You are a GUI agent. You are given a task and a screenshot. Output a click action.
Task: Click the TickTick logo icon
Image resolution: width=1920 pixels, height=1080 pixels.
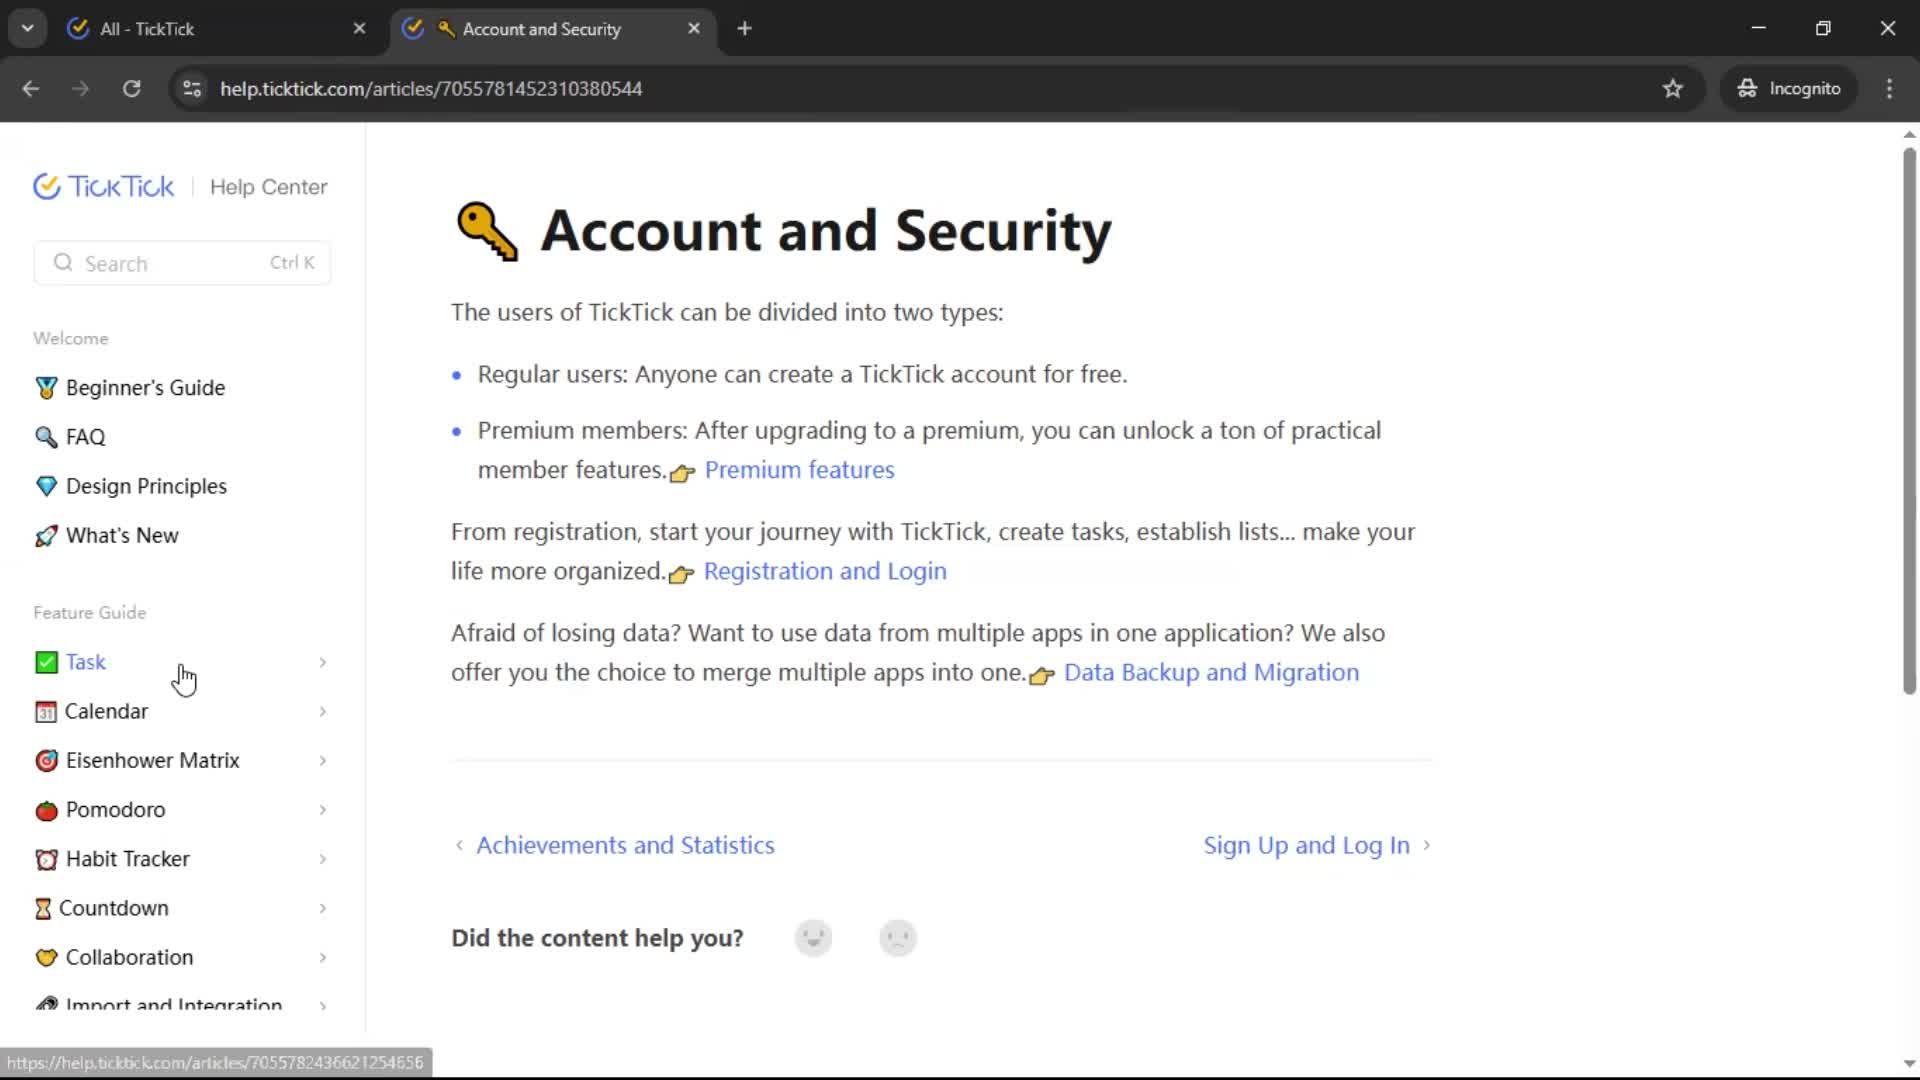pos(47,187)
